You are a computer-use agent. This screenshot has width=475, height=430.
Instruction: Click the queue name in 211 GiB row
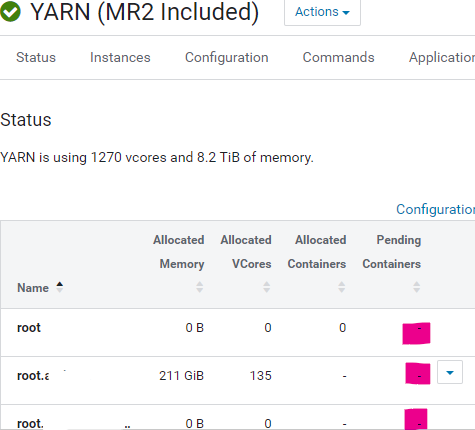(33, 376)
